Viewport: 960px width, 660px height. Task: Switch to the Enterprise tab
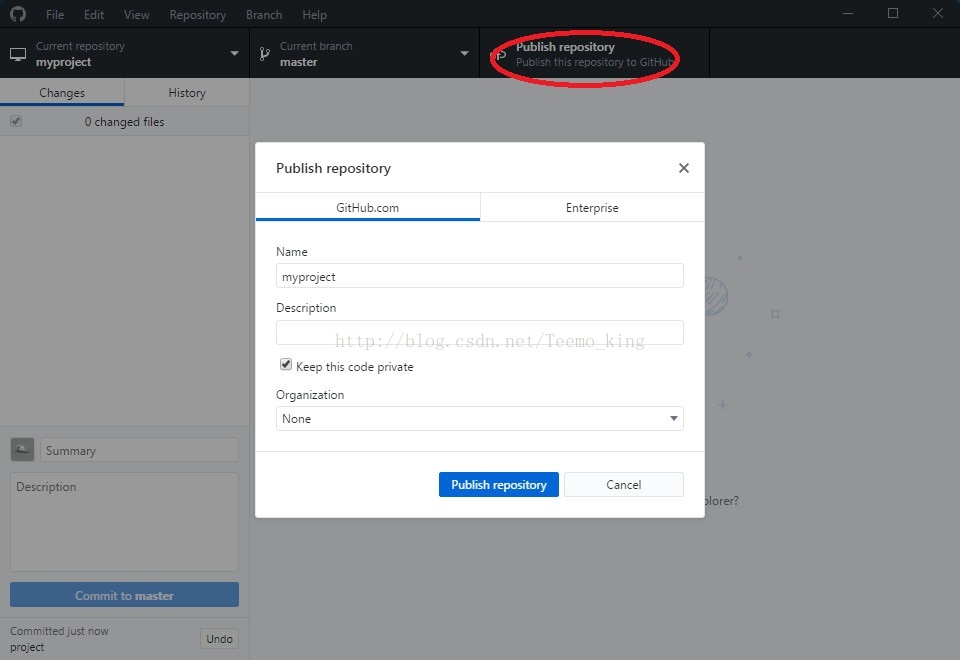point(592,207)
